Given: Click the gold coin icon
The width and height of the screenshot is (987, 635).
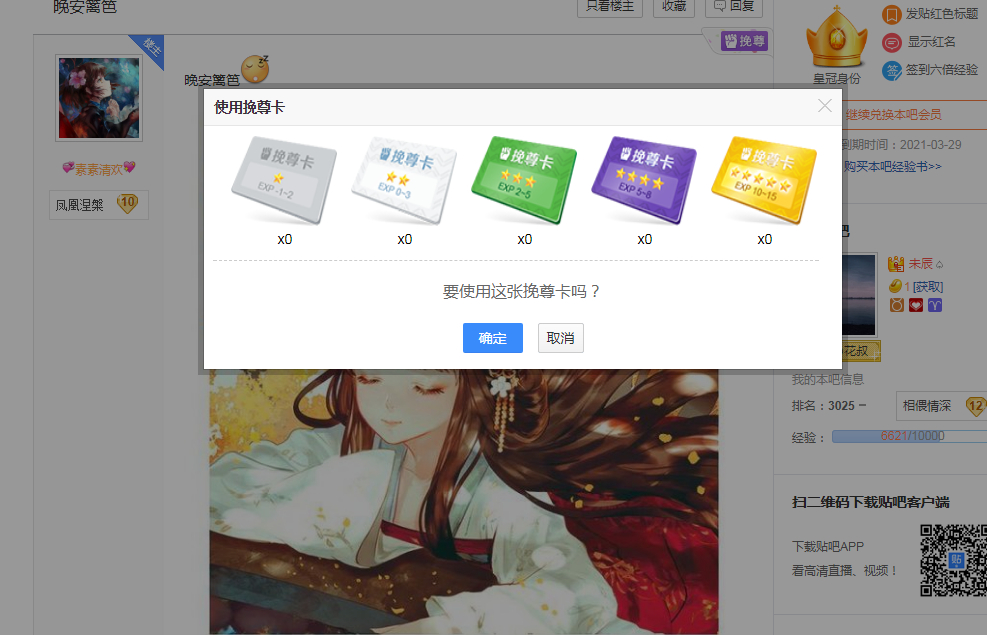Looking at the screenshot, I should click(895, 286).
